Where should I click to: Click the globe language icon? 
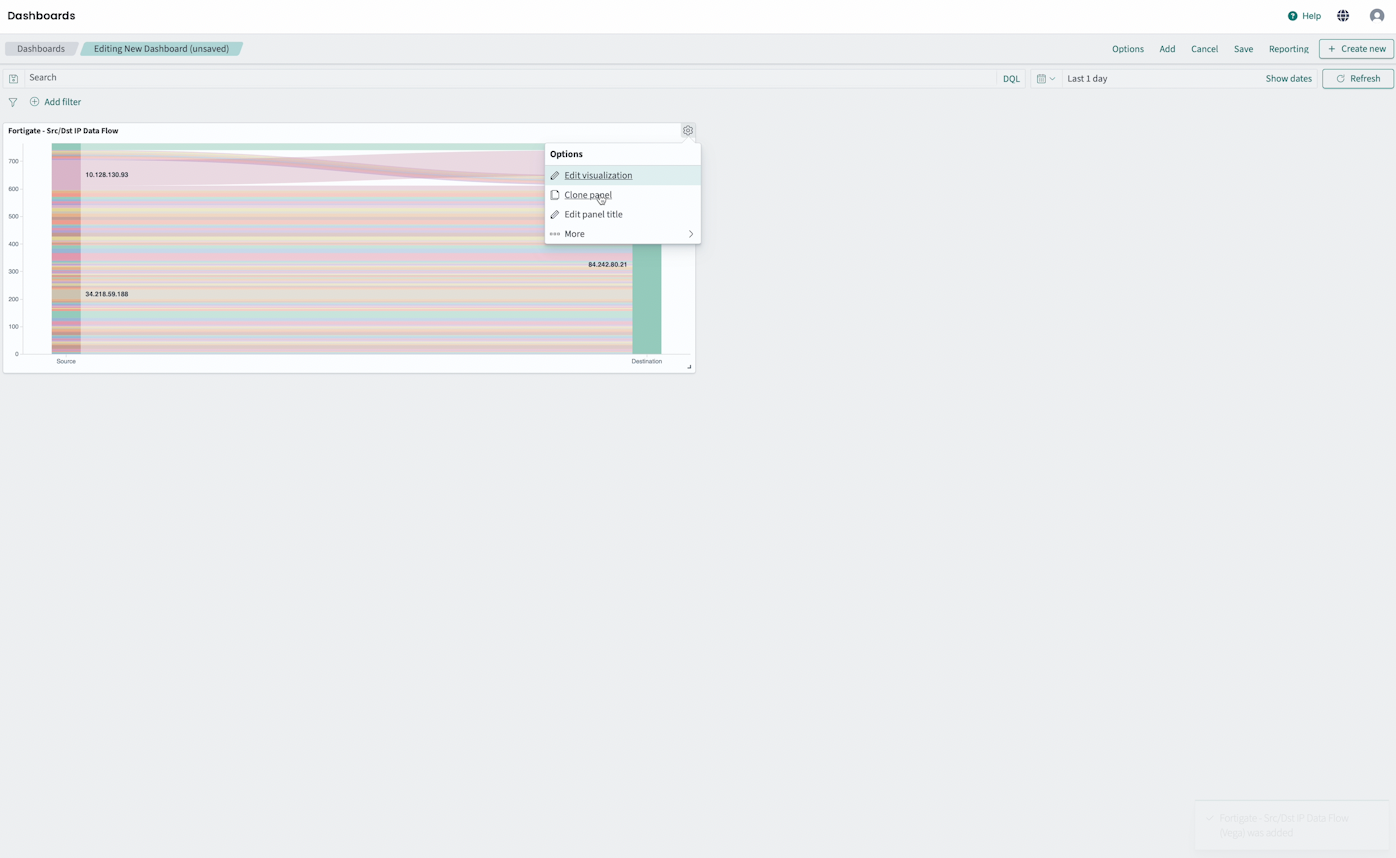click(1343, 16)
